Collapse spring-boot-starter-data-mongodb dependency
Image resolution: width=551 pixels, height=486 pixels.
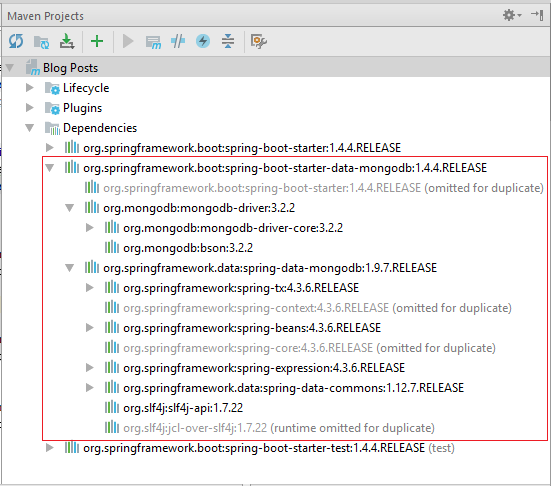50,168
